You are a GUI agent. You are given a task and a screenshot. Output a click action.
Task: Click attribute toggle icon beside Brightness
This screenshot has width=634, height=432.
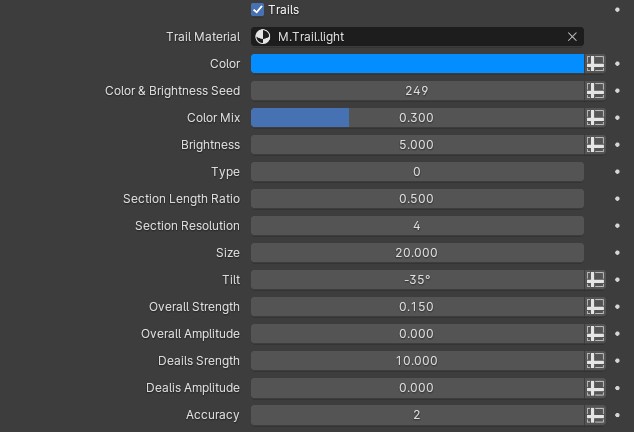point(595,145)
